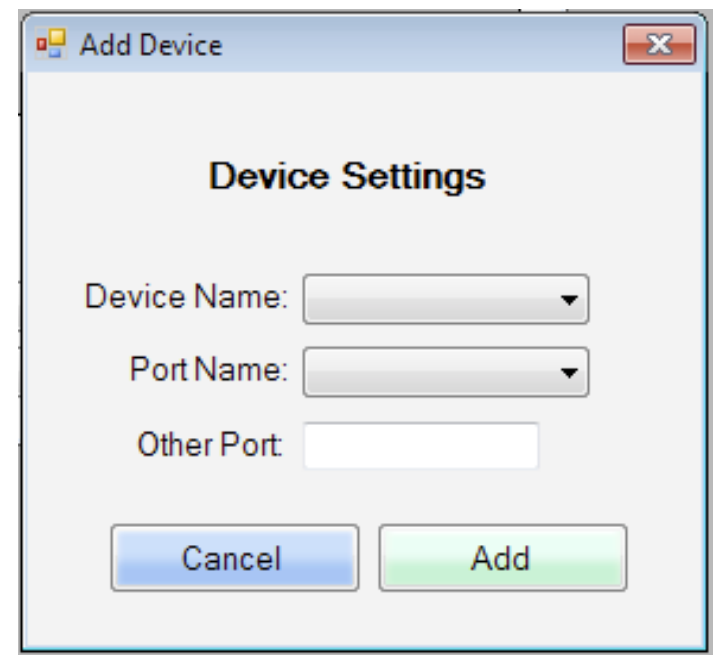The height and width of the screenshot is (668, 724).
Task: Close the Add Device dialog
Action: (644, 45)
